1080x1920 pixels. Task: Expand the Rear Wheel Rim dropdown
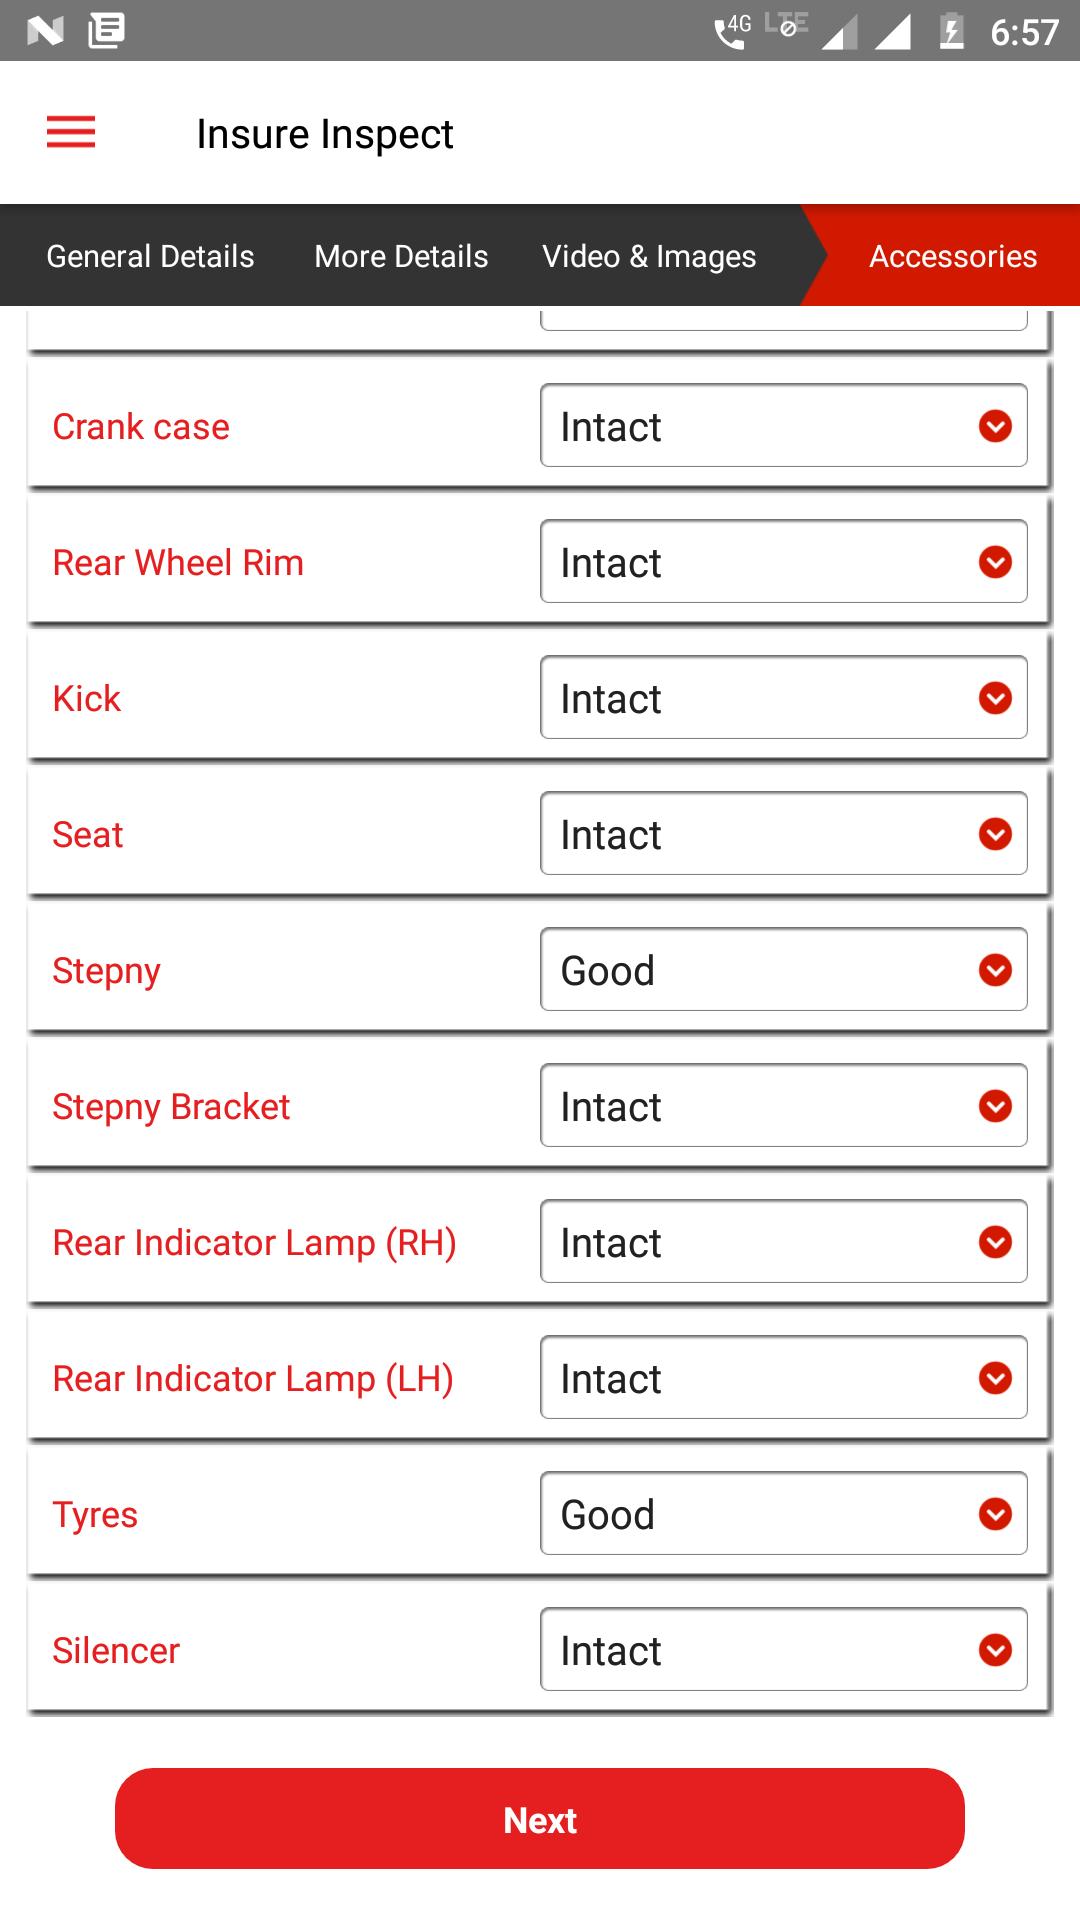pyautogui.click(x=783, y=562)
